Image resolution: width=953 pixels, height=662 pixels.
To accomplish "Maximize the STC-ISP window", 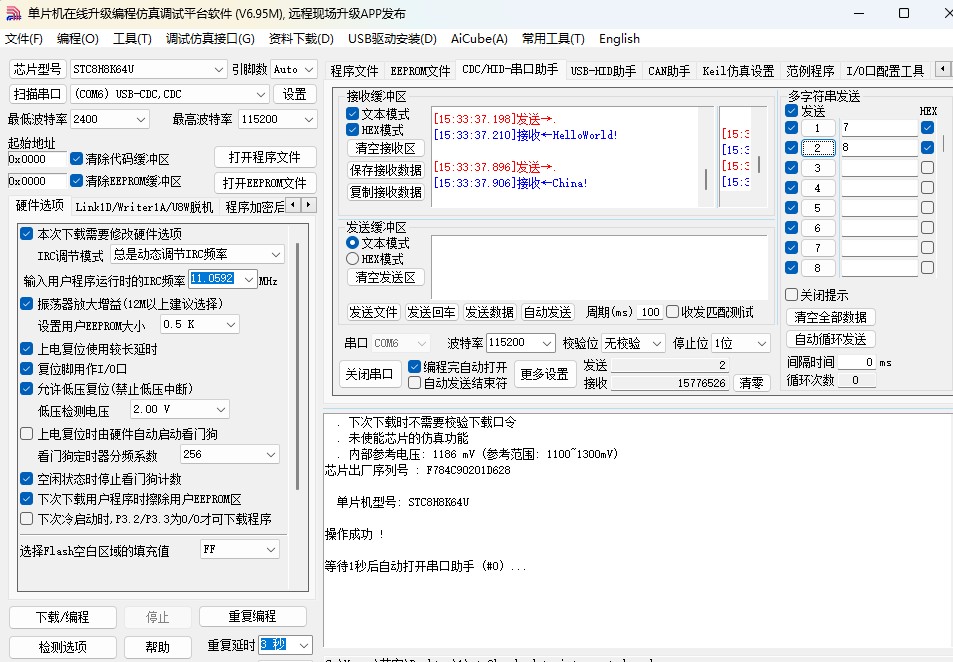I will [904, 13].
